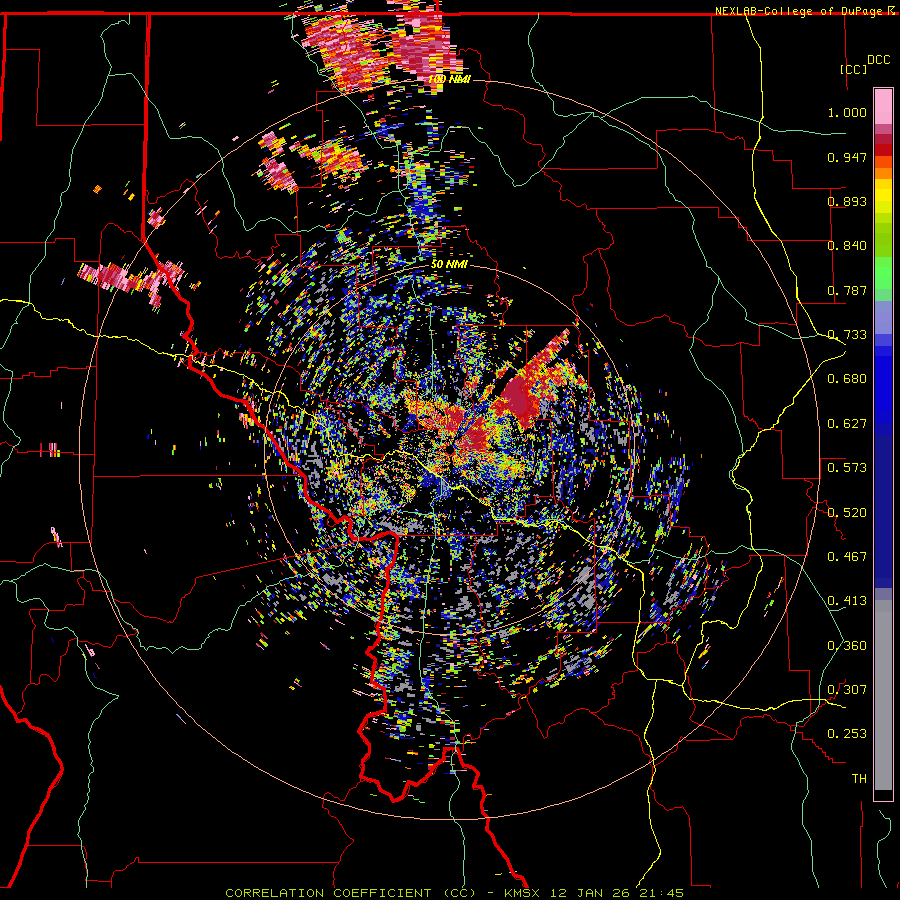Viewport: 900px width, 900px height.
Task: Click the 0.787 scale value
Action: pyautogui.click(x=847, y=290)
